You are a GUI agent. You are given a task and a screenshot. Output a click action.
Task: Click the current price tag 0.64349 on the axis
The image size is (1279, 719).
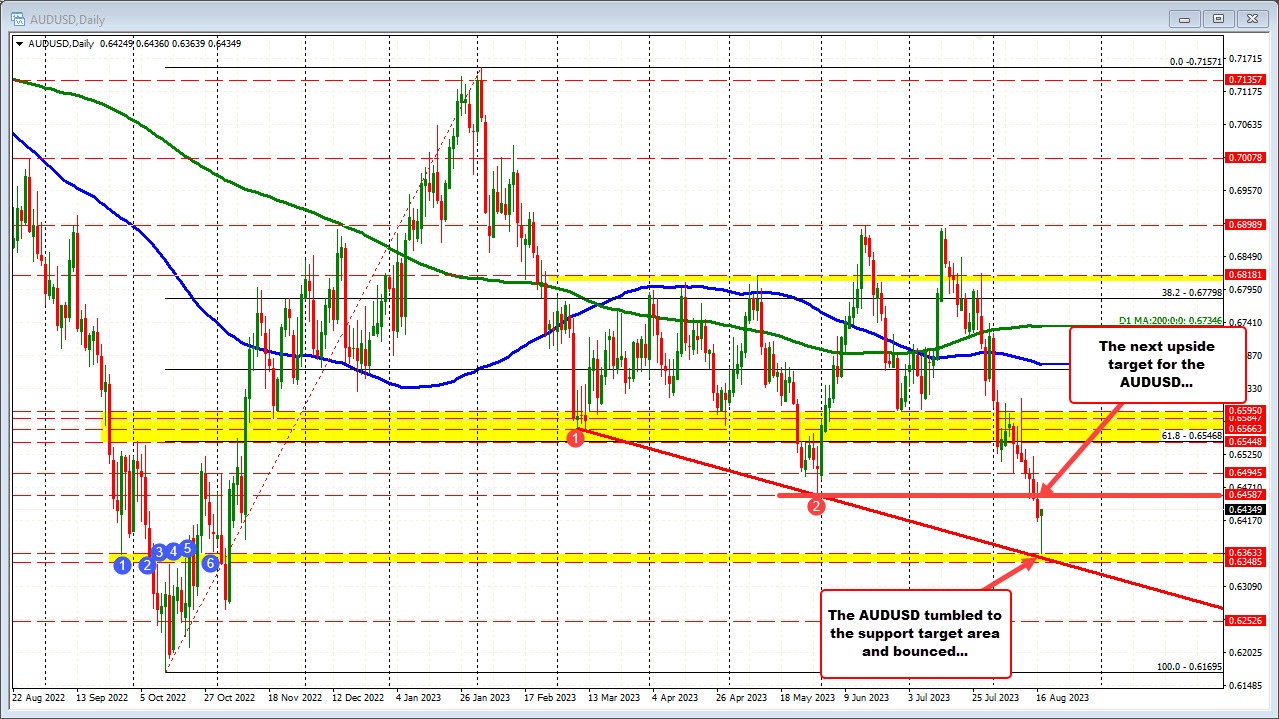[x=1244, y=509]
